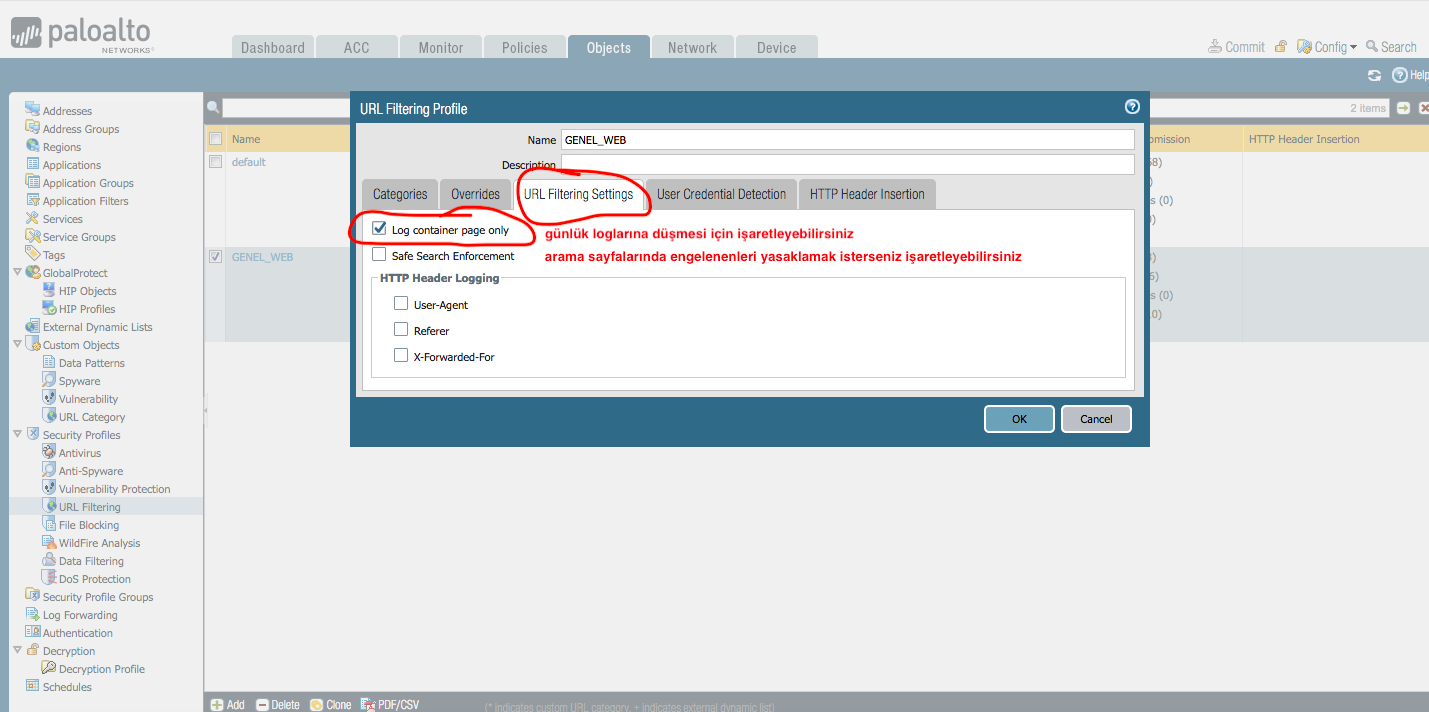Click the Clone icon in bottom toolbar
Viewport: 1429px width, 712px height.
click(317, 705)
